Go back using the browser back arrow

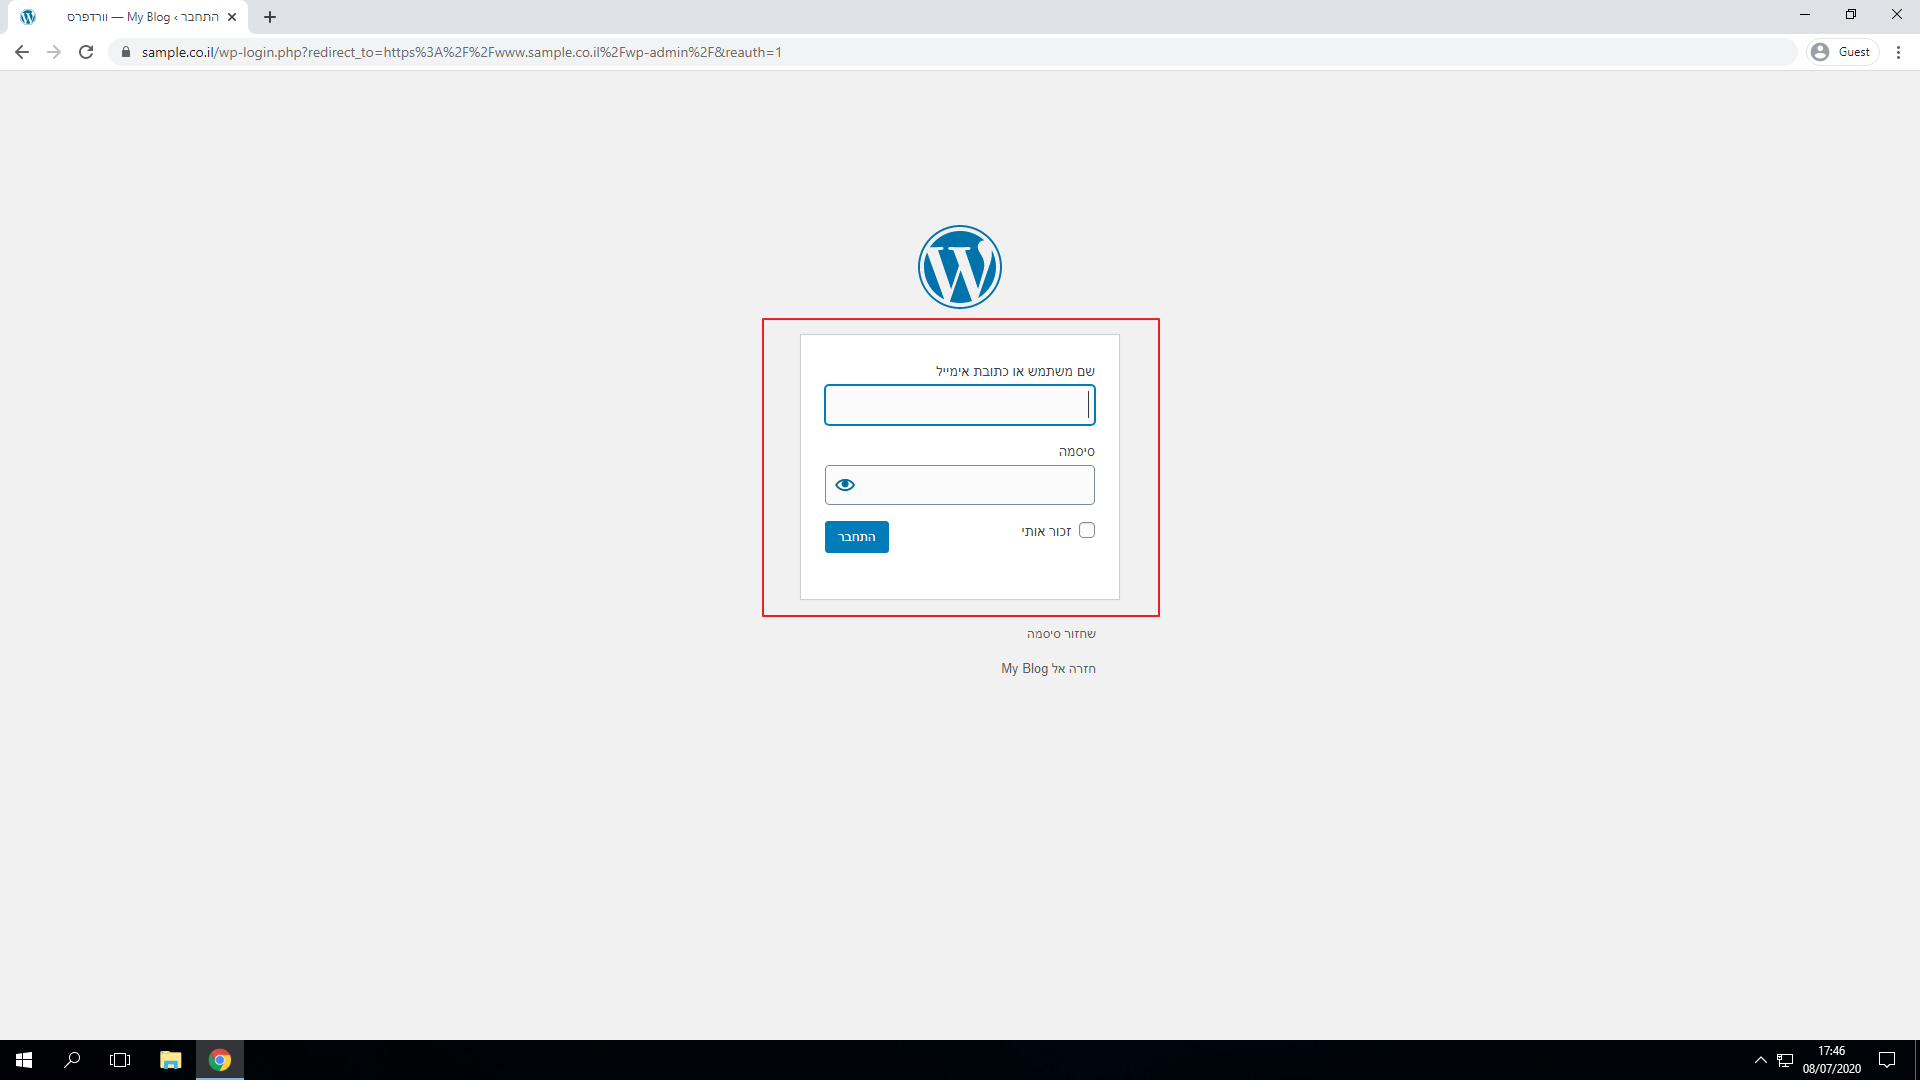22,52
